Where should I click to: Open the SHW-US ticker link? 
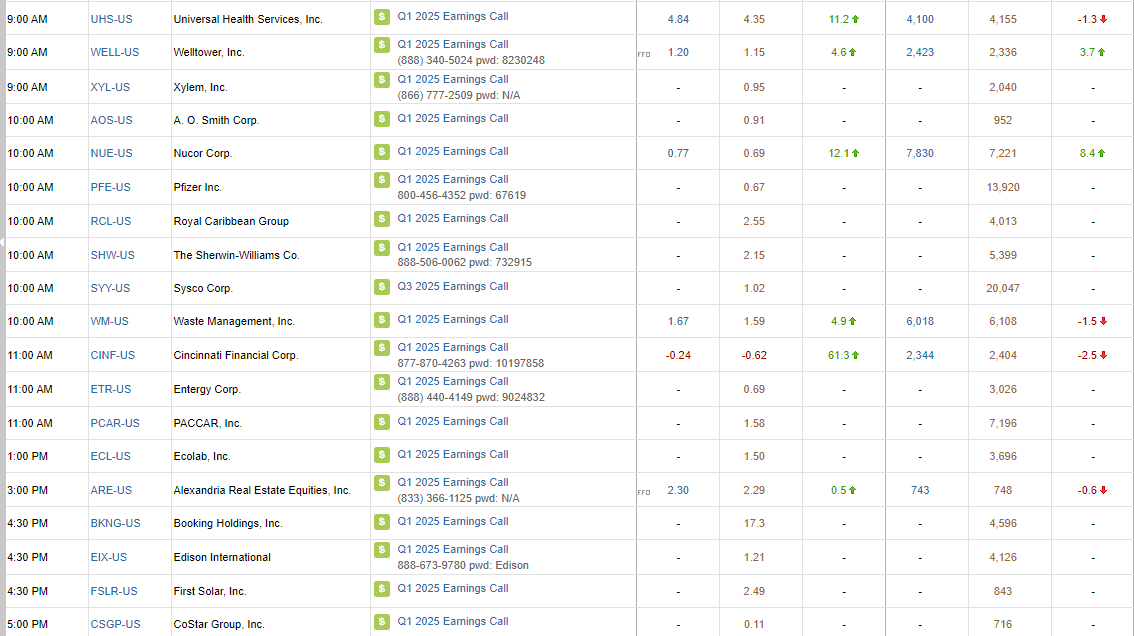(x=113, y=255)
